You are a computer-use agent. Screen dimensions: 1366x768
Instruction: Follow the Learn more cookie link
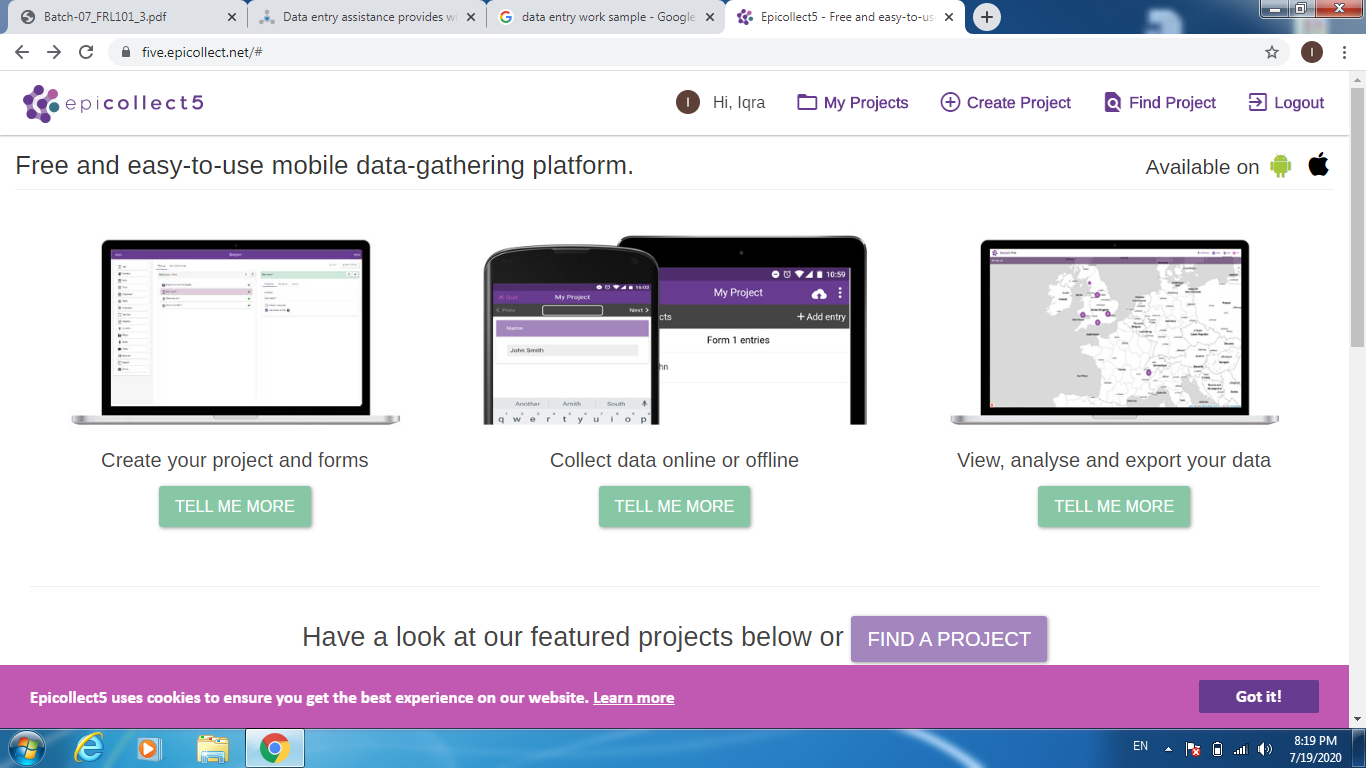click(633, 698)
